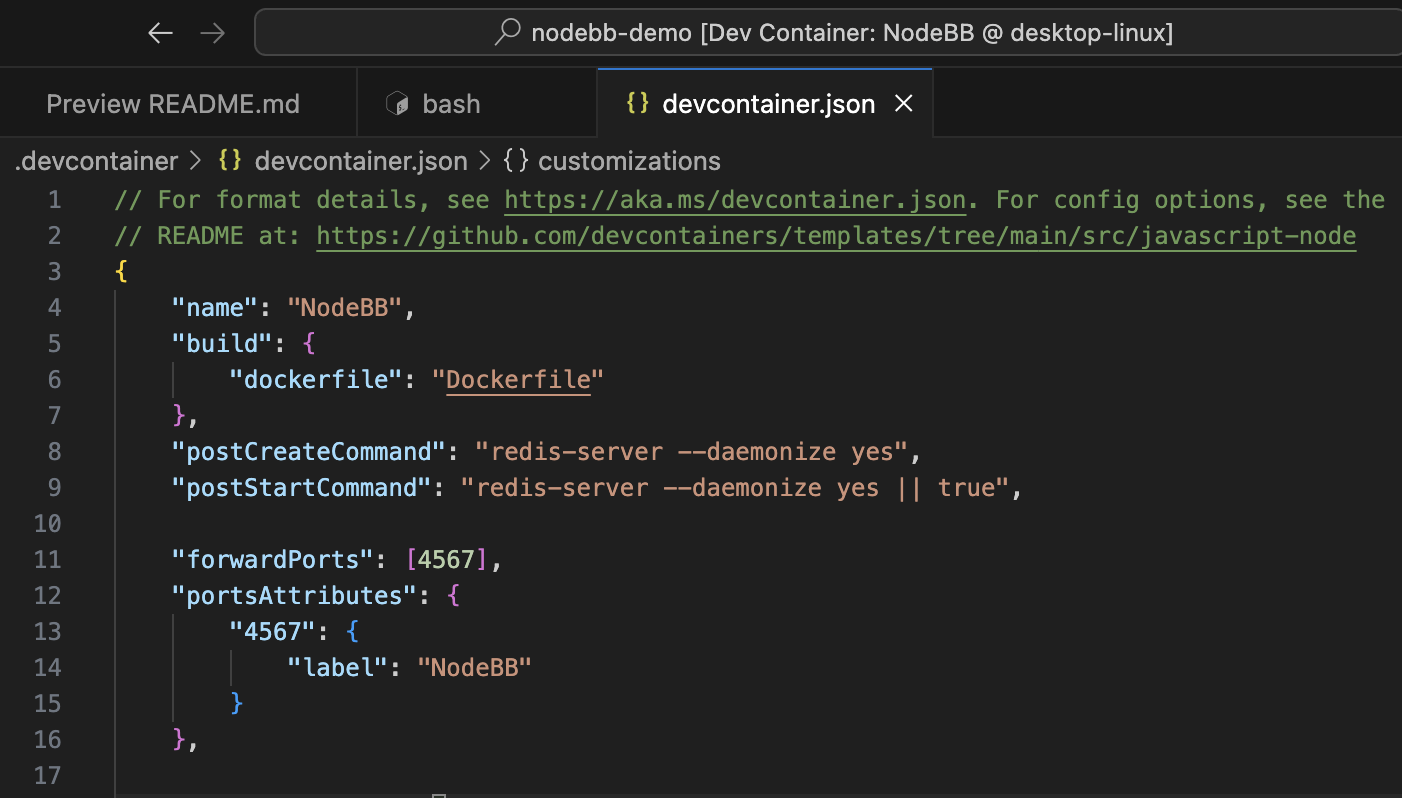The width and height of the screenshot is (1402, 798).
Task: Close the devcontainer.json tab
Action: [903, 103]
